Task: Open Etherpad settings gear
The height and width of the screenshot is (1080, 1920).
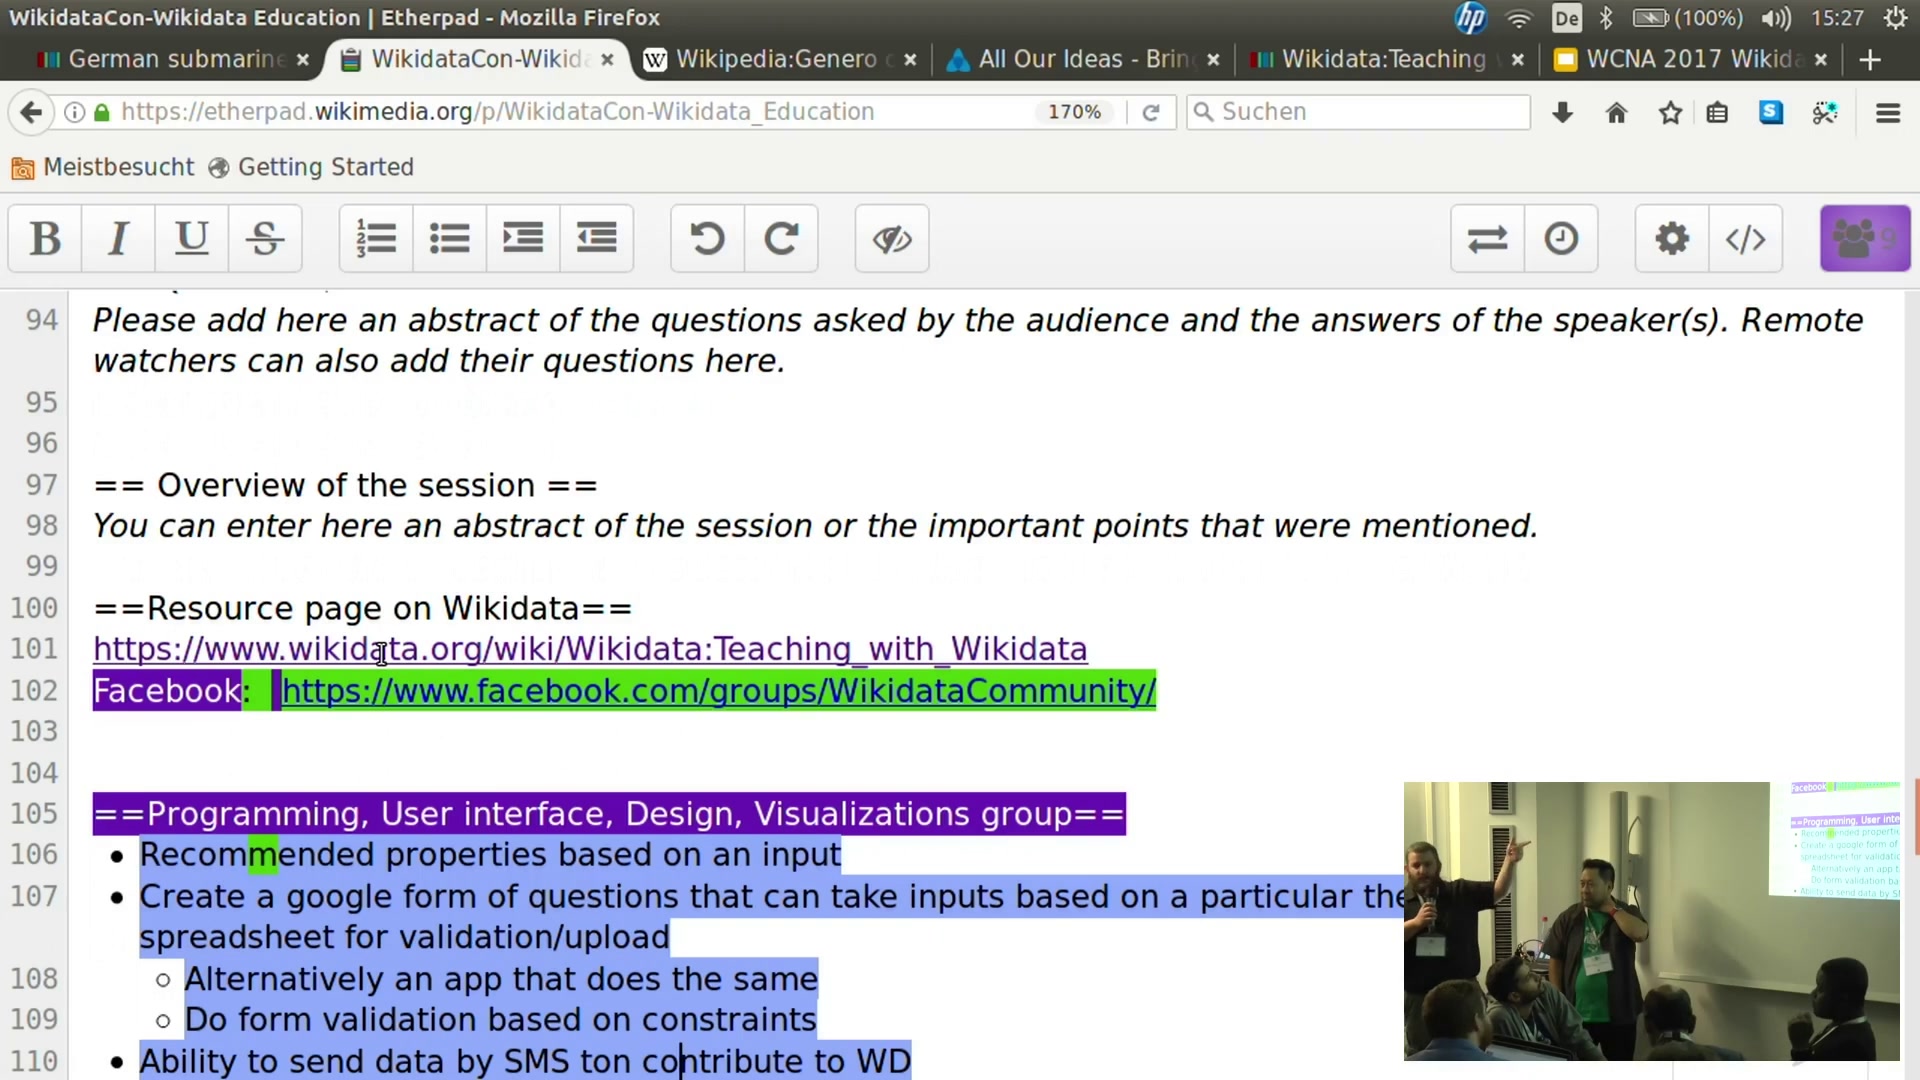Action: 1672,239
